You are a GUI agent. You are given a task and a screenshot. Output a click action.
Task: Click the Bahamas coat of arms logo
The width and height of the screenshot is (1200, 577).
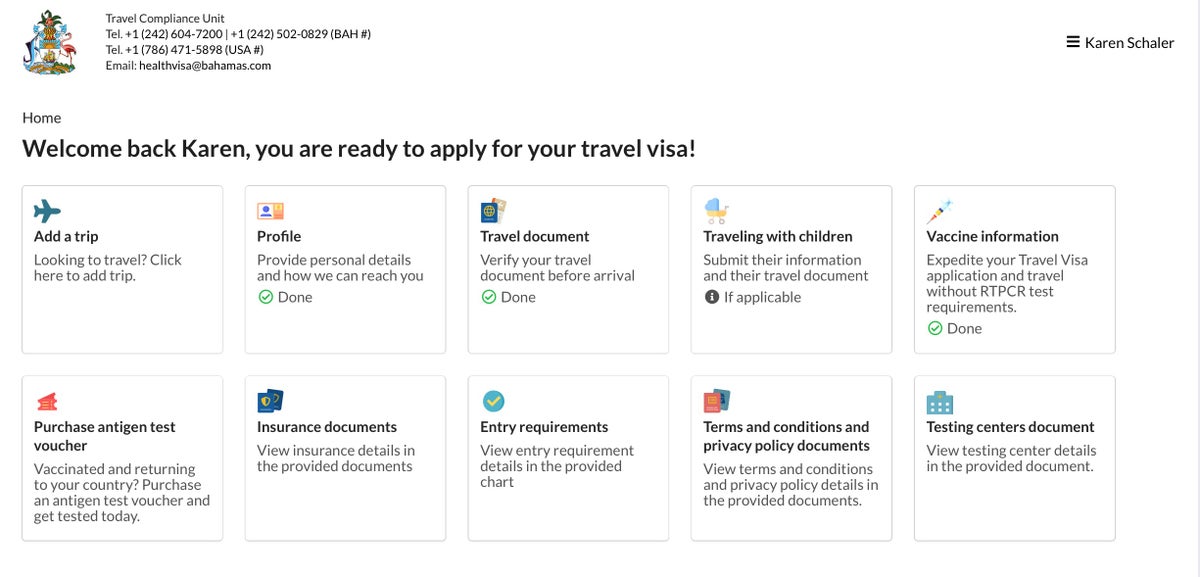pos(49,42)
